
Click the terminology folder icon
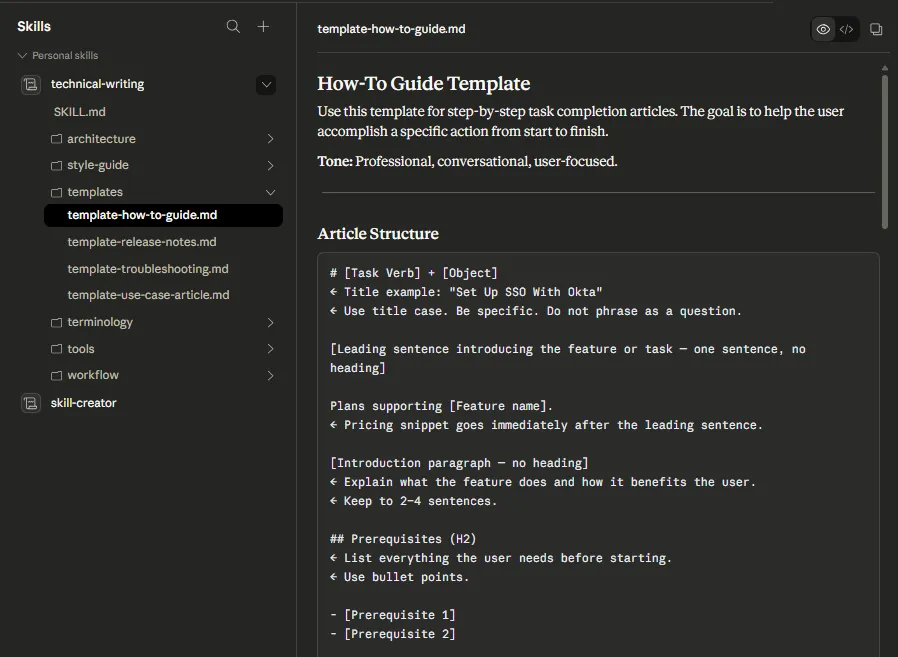pos(57,321)
